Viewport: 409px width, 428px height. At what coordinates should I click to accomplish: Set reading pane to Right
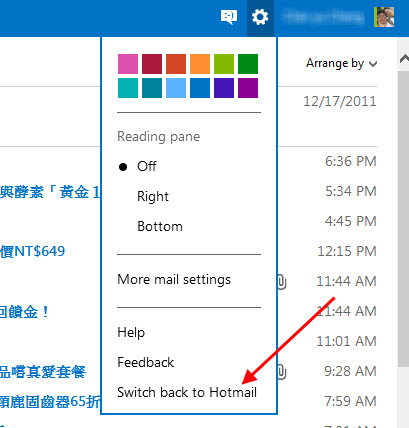click(153, 196)
